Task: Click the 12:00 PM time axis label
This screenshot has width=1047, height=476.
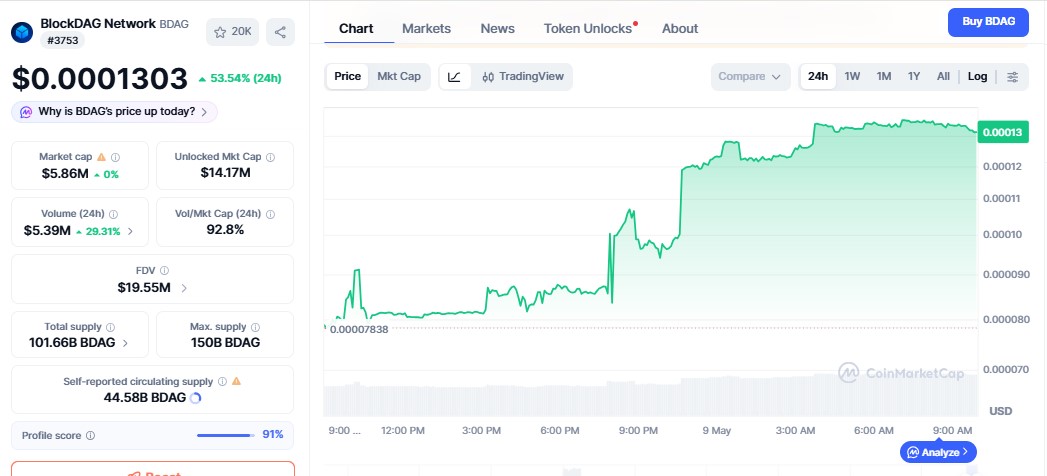Action: 403,431
